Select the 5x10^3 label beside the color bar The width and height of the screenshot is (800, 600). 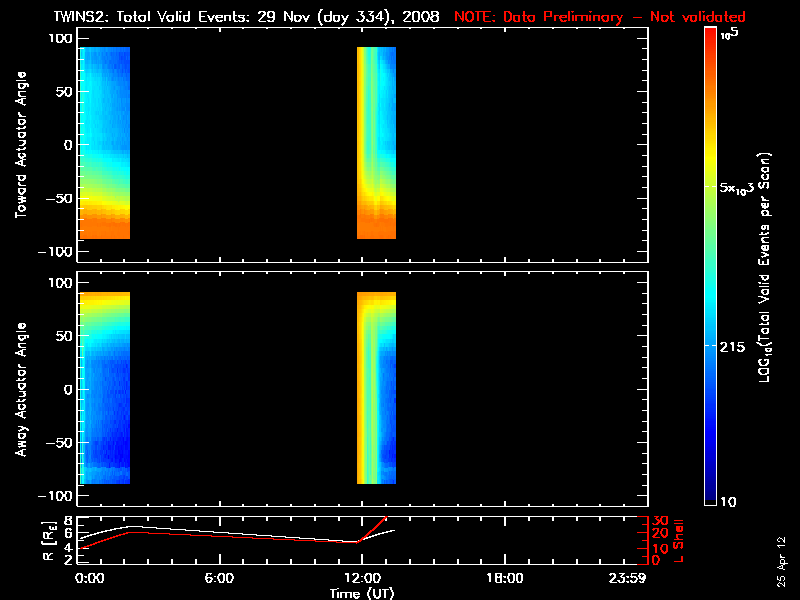tap(743, 188)
